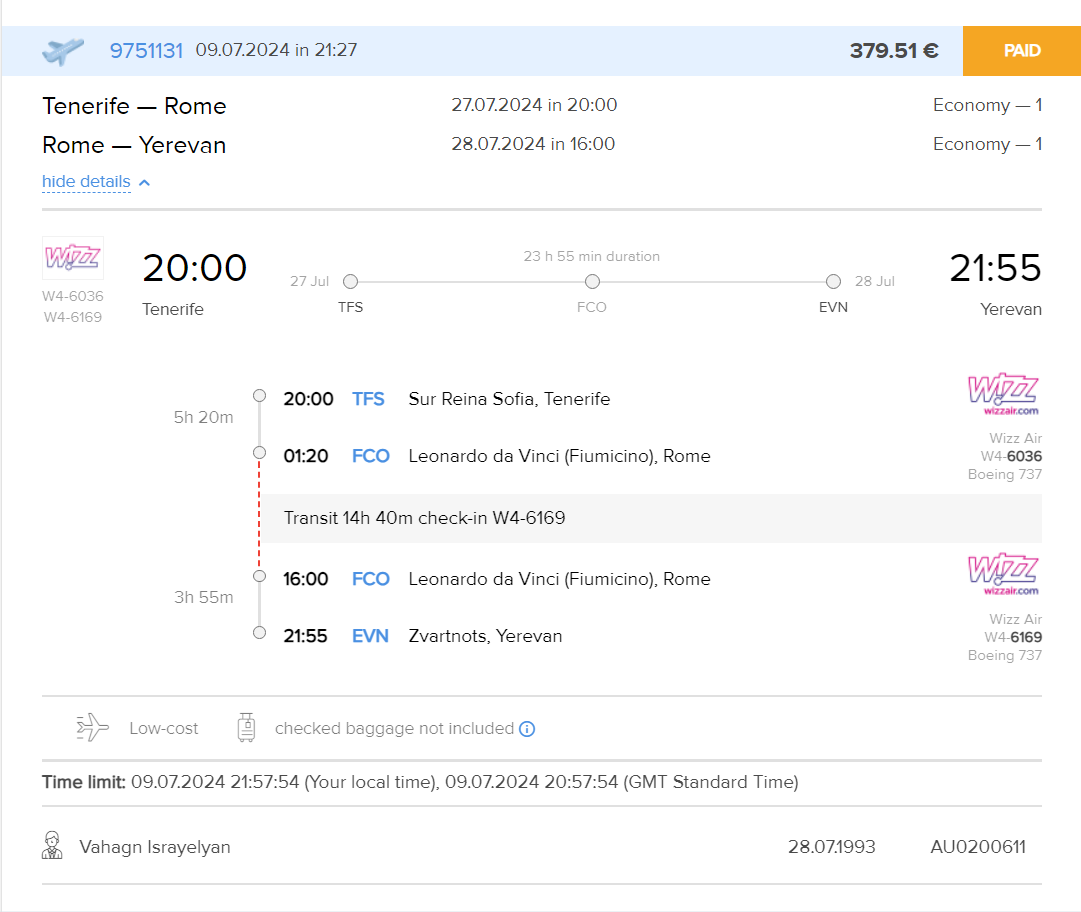Open the checked baggage info tooltip icon
Image resolution: width=1081 pixels, height=912 pixels.
(x=527, y=729)
